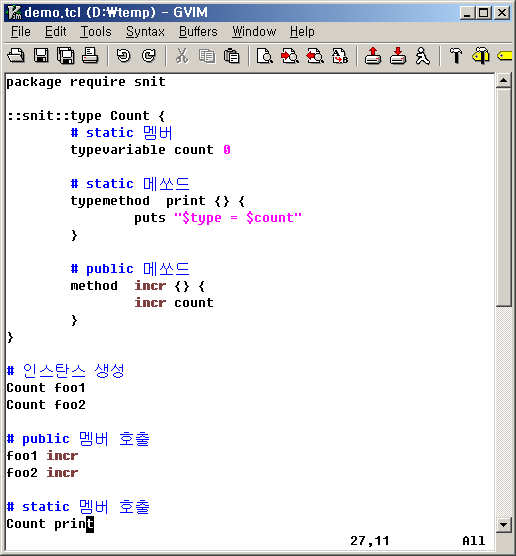Click the GVIM title bar application icon
The width and height of the screenshot is (516, 556).
coord(14,12)
